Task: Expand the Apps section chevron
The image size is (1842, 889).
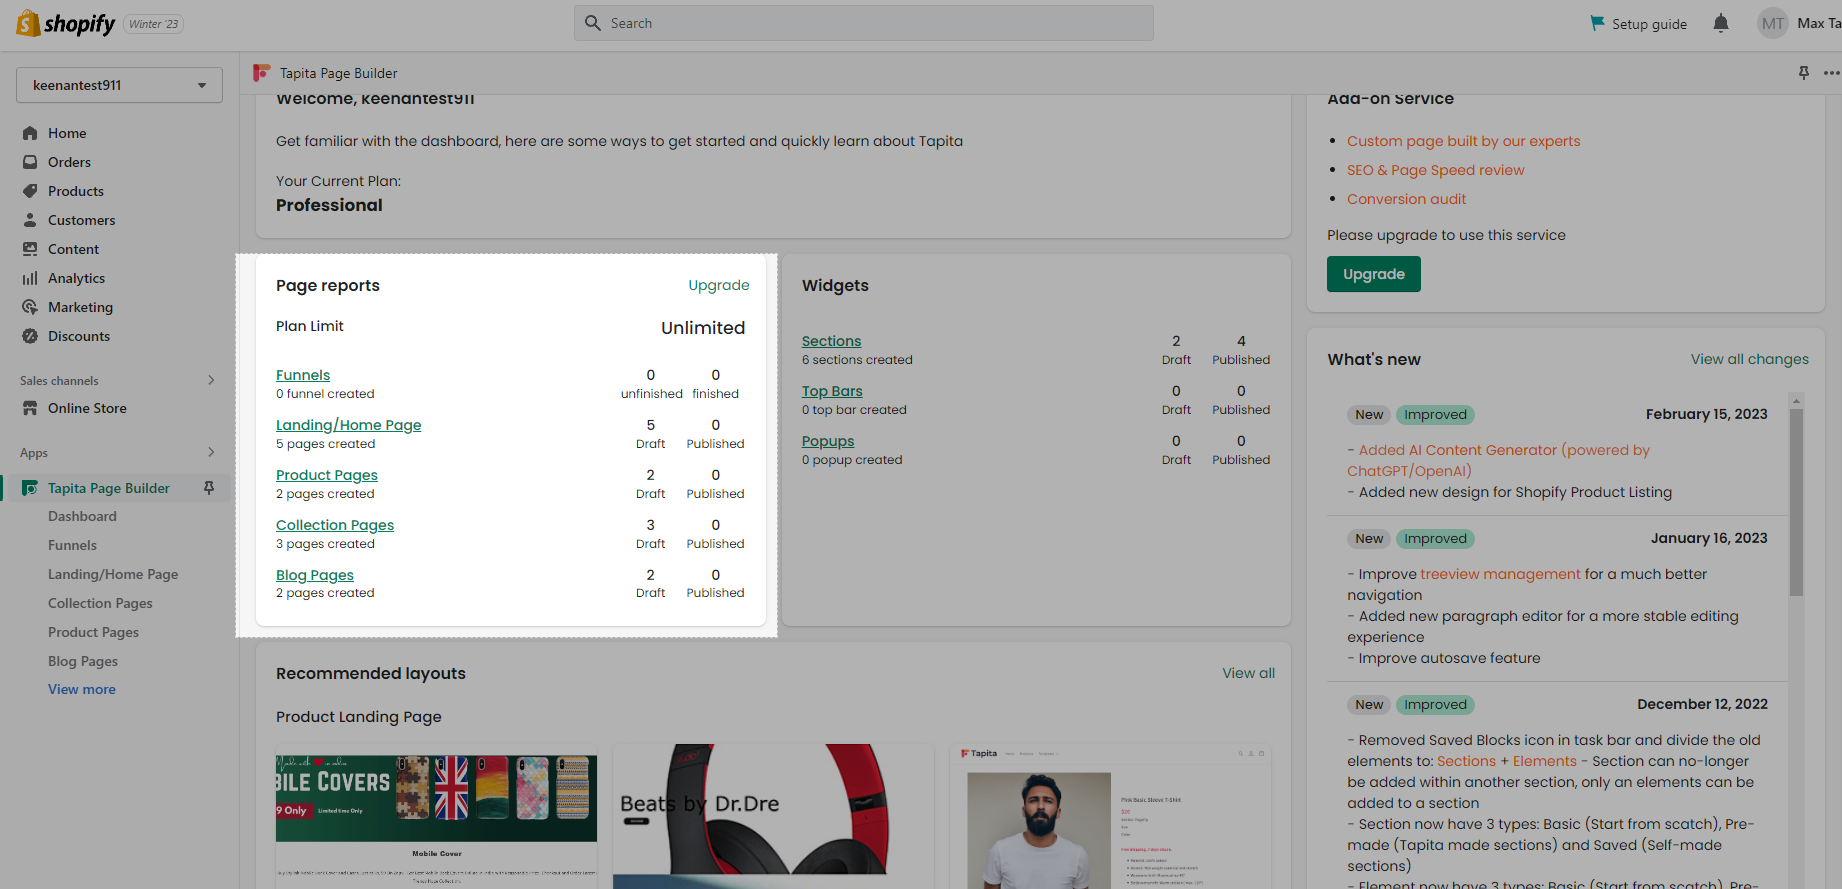Action: (x=211, y=452)
